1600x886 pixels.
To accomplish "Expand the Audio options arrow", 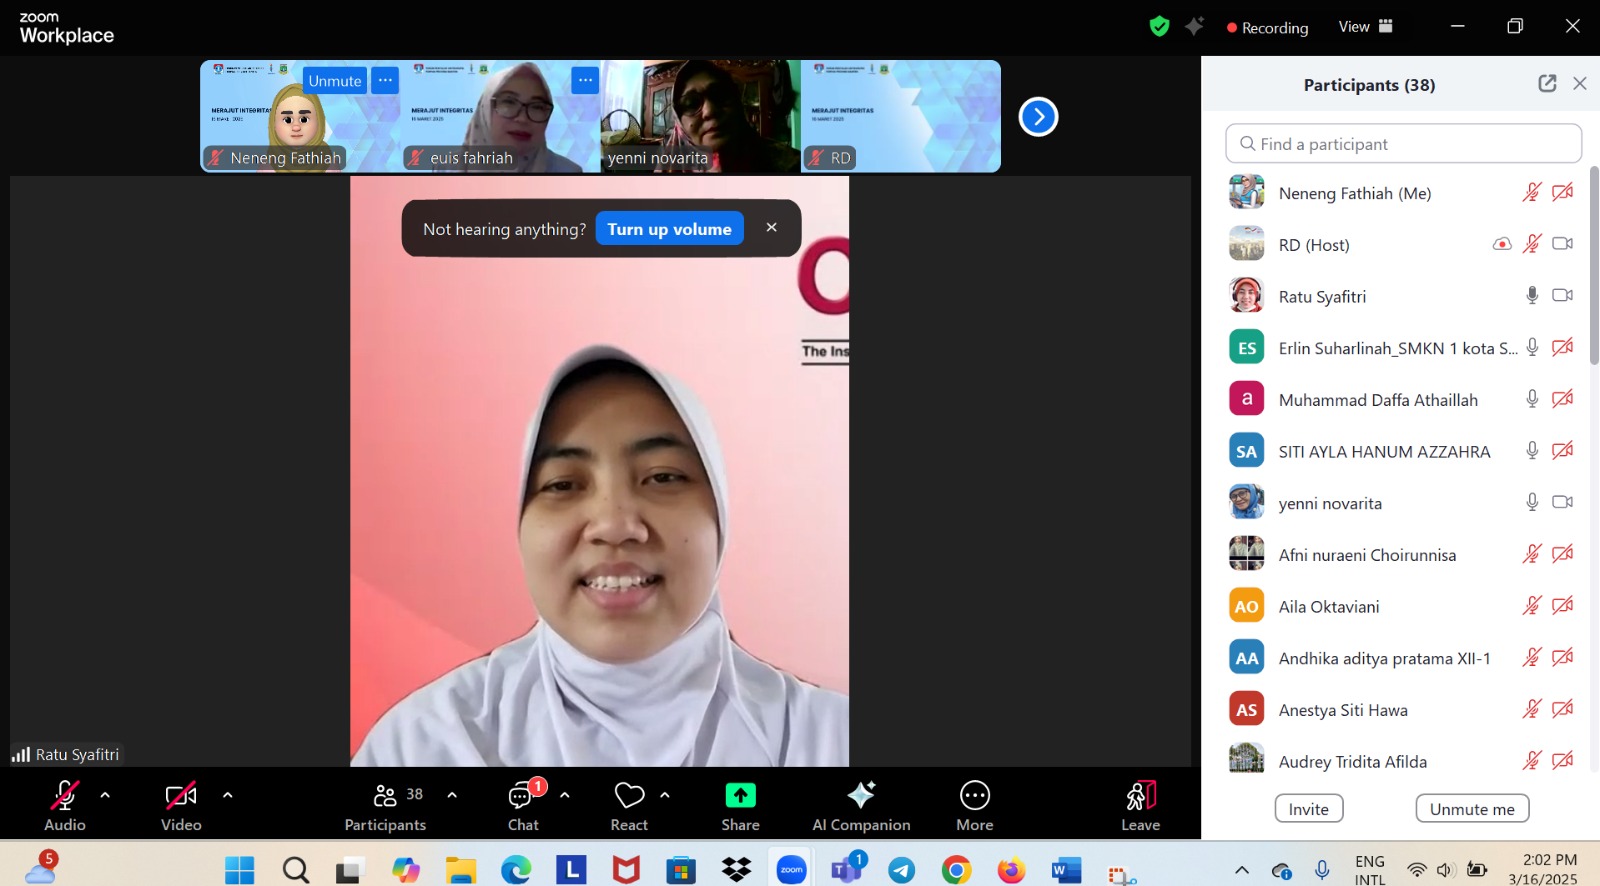I will tap(105, 795).
